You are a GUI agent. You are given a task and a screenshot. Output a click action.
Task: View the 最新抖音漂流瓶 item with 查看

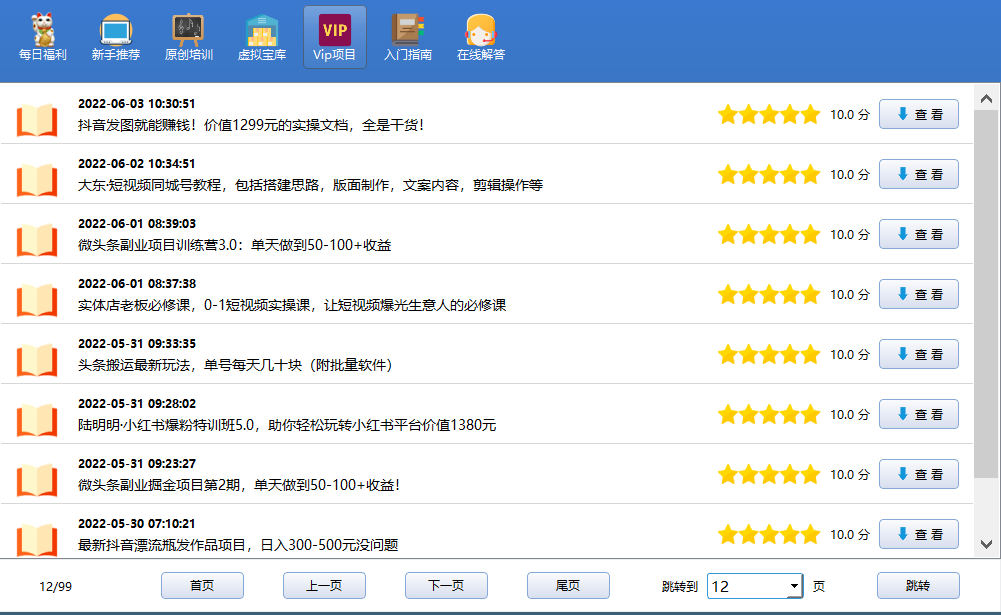[919, 535]
